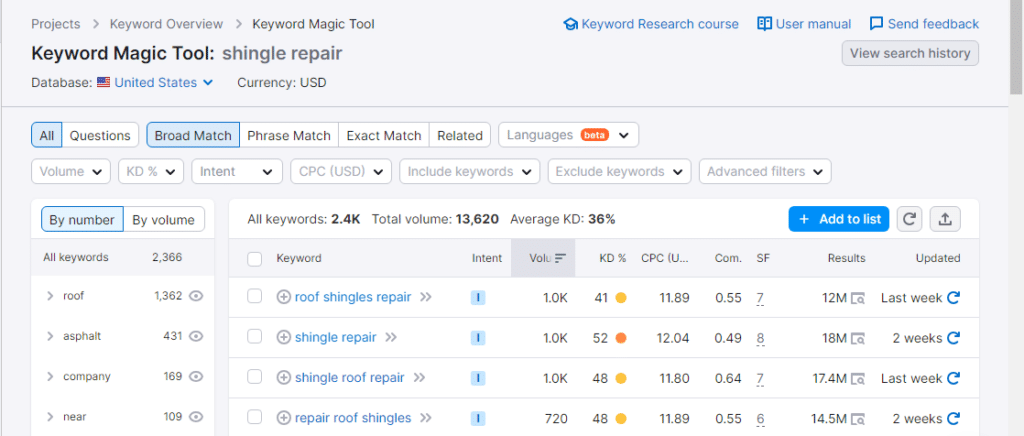Select the Phrase Match tab
Viewport: 1024px width, 436px height.
coord(289,135)
